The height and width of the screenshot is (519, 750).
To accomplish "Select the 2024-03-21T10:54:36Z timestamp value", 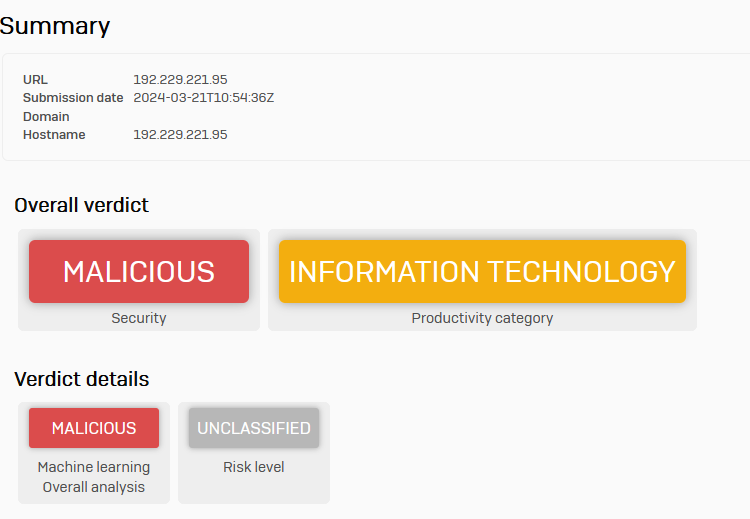I will (204, 98).
